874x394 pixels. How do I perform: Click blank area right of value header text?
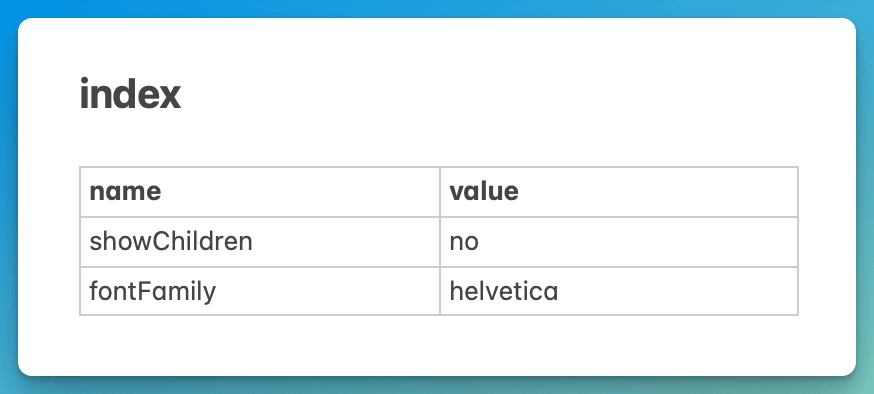[658, 192]
